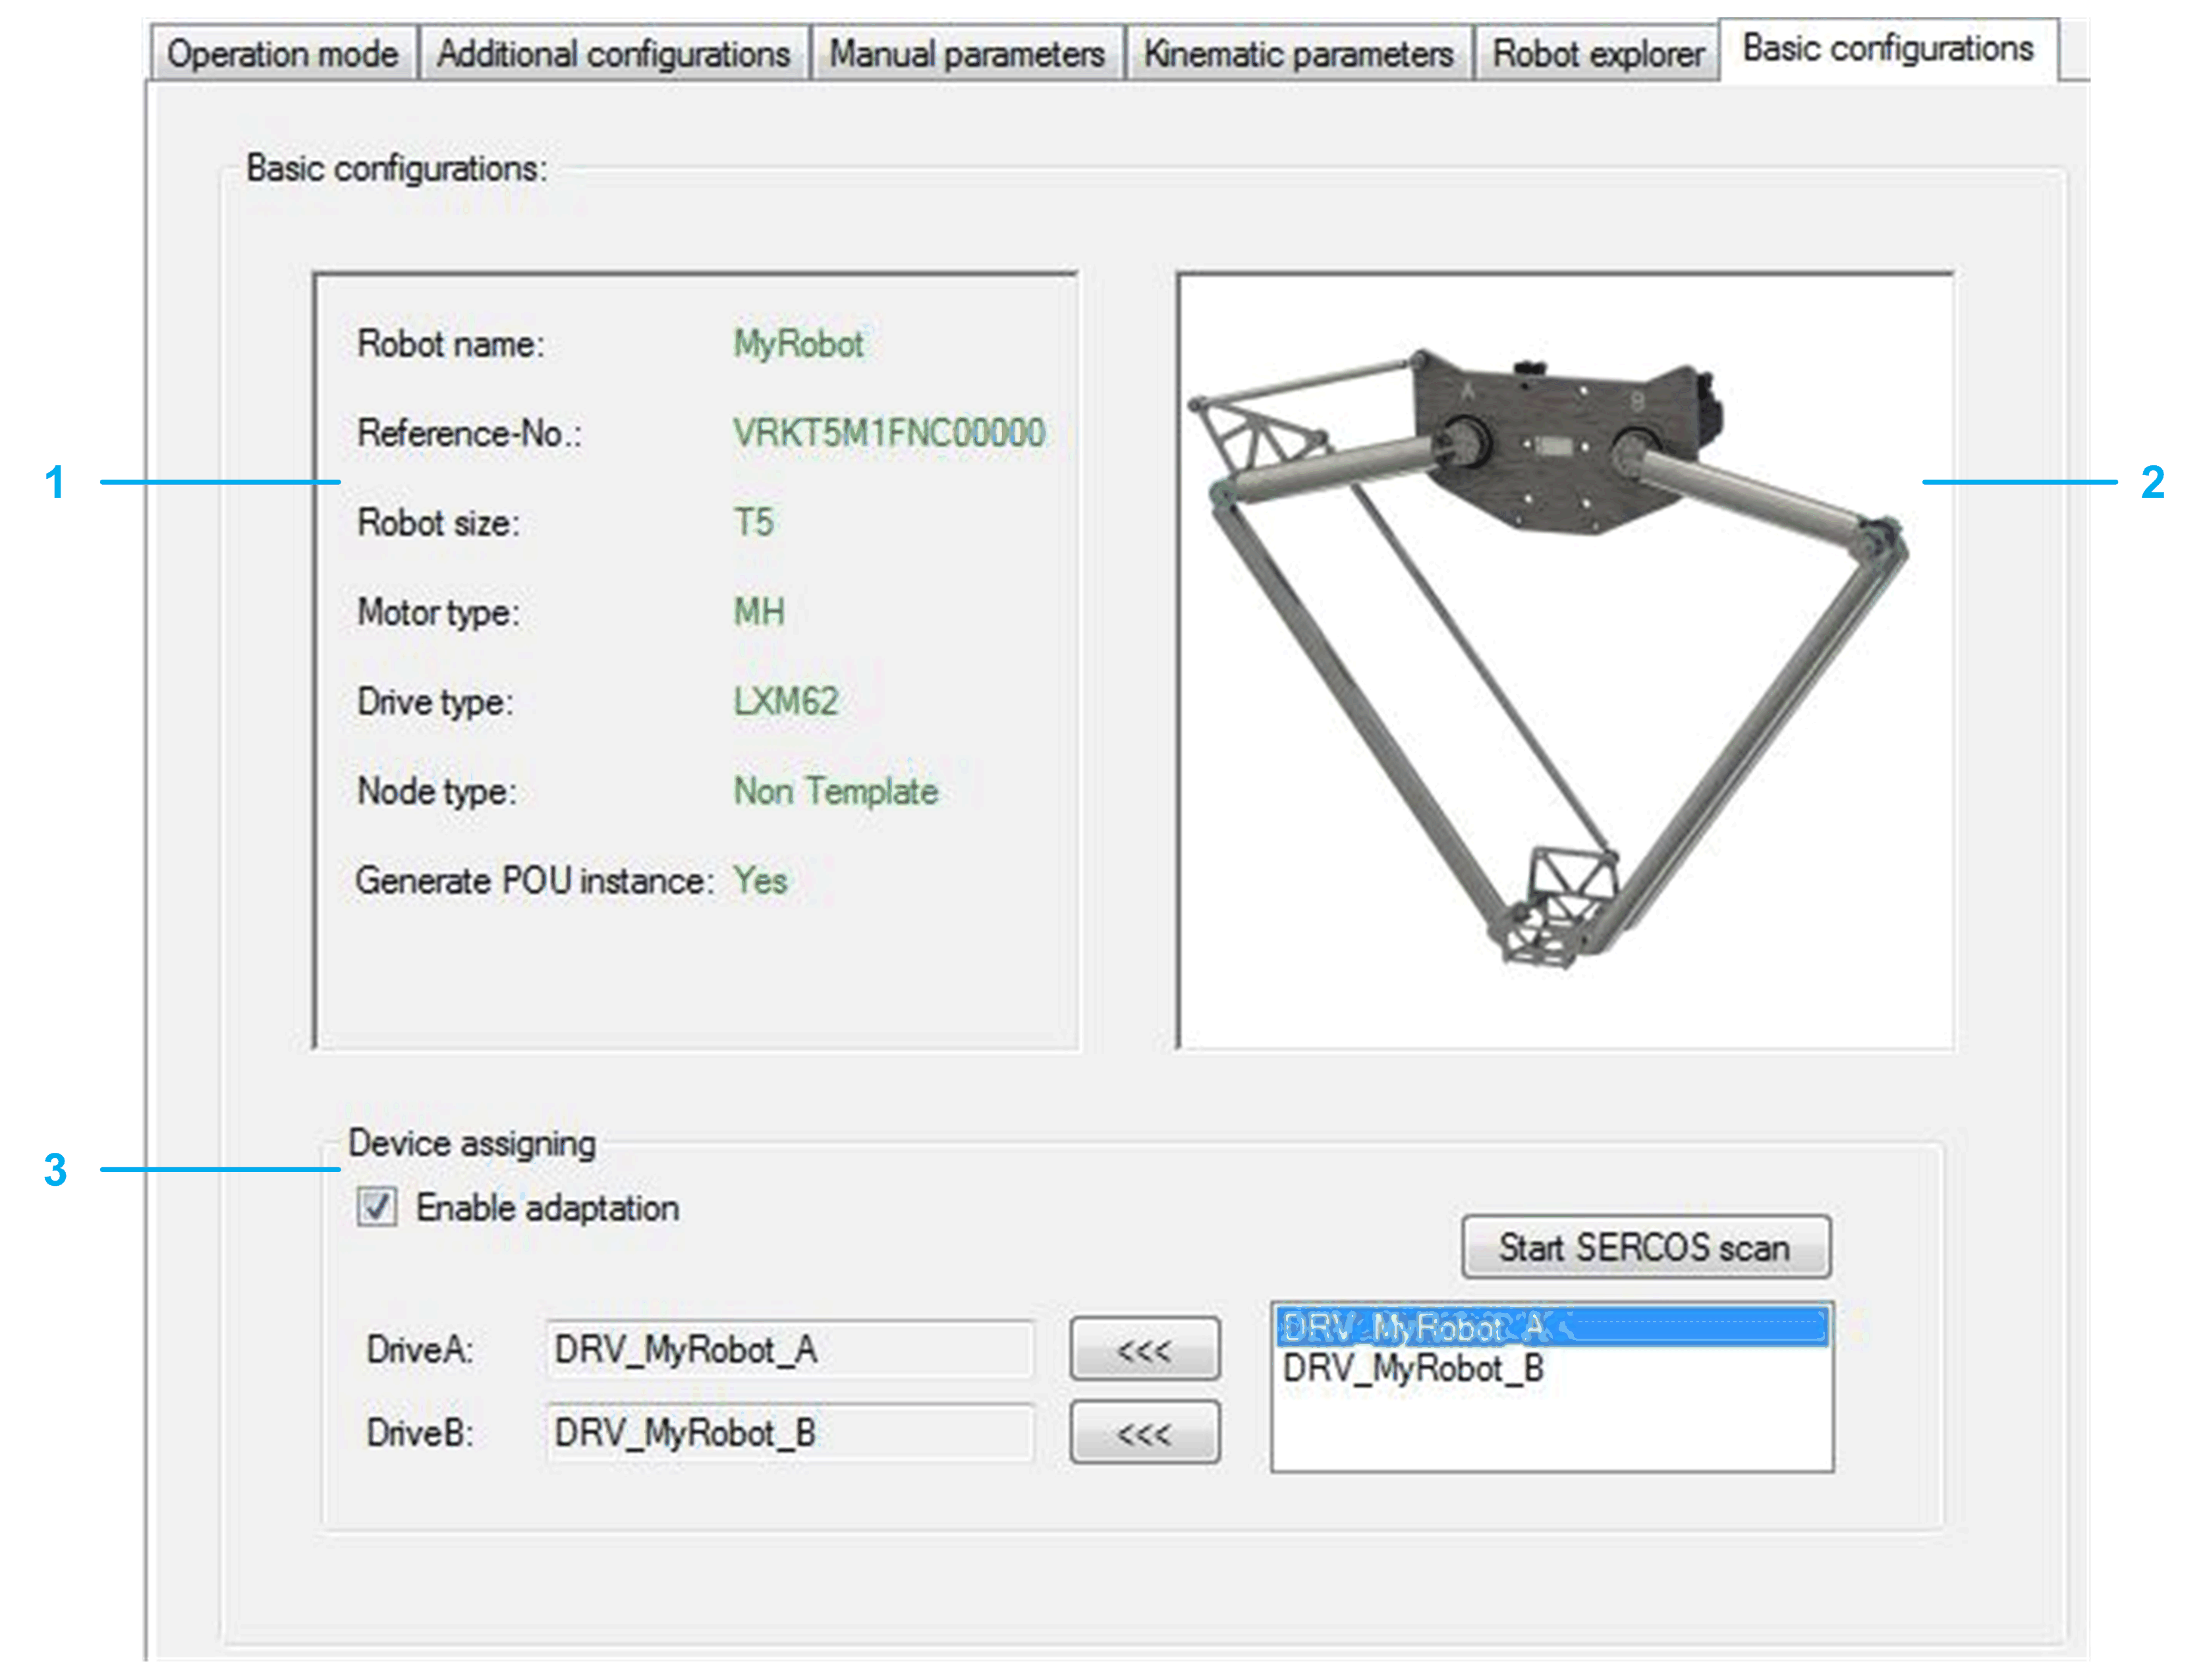Screen dimensions: 2205x1680
Task: Click the Generate POU instance Yes value
Action: point(760,880)
